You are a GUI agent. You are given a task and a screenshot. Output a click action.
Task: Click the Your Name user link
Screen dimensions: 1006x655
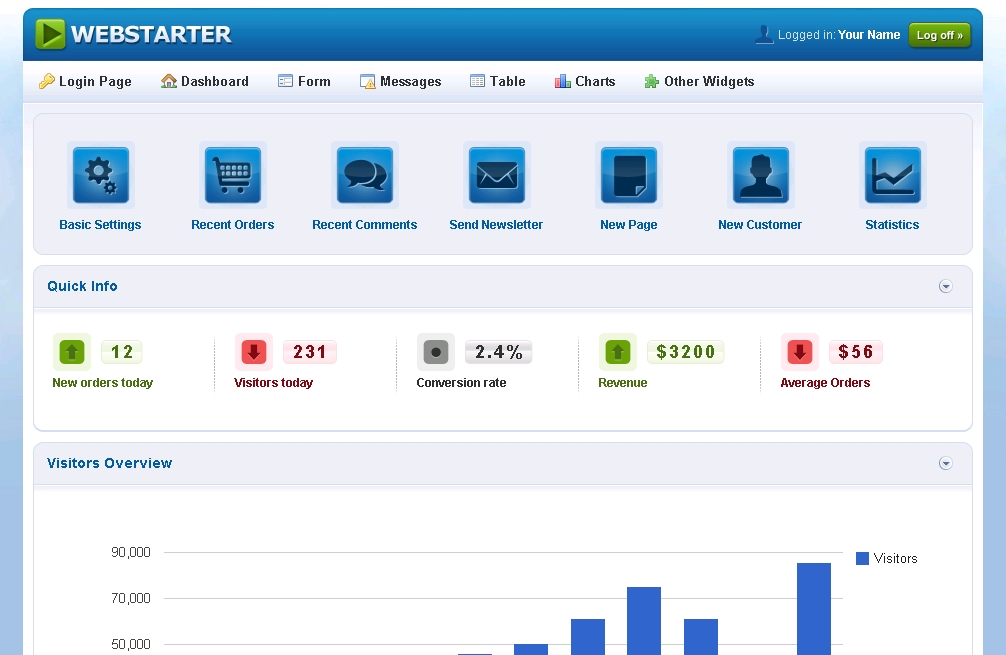(868, 35)
